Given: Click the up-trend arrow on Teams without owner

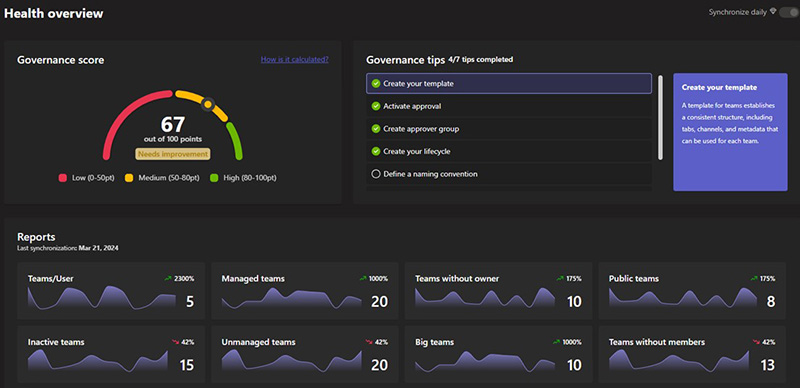Looking at the screenshot, I should click(x=560, y=279).
